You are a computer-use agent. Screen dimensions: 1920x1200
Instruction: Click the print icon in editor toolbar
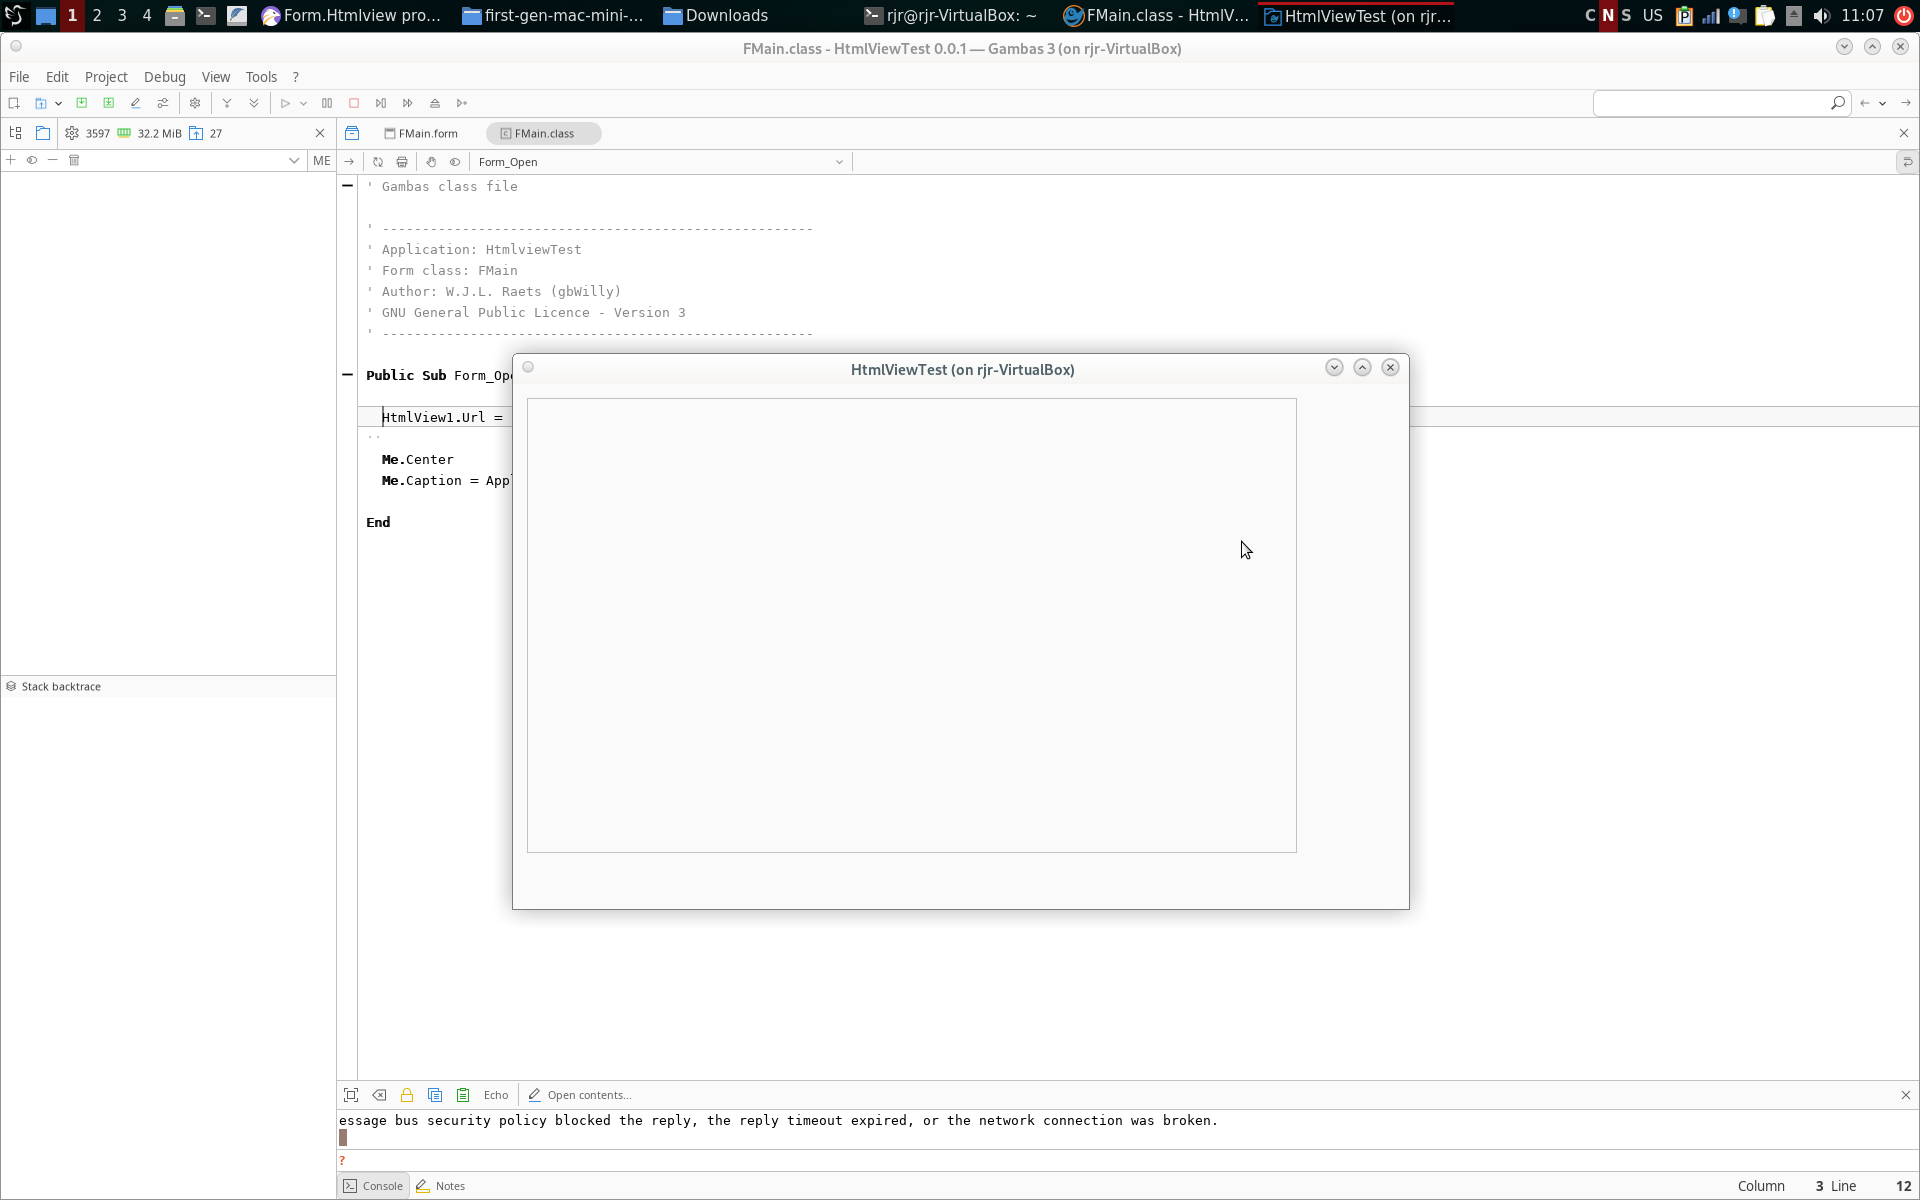click(x=402, y=162)
